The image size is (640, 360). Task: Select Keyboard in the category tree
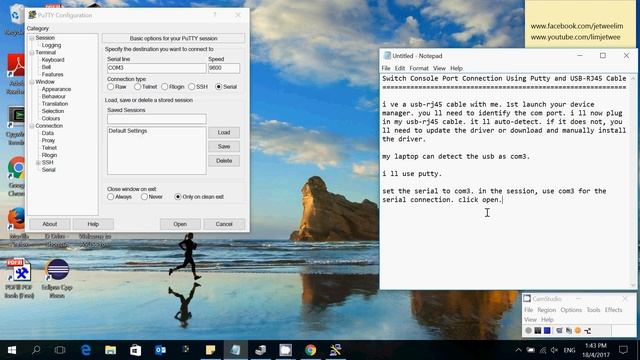(x=53, y=60)
